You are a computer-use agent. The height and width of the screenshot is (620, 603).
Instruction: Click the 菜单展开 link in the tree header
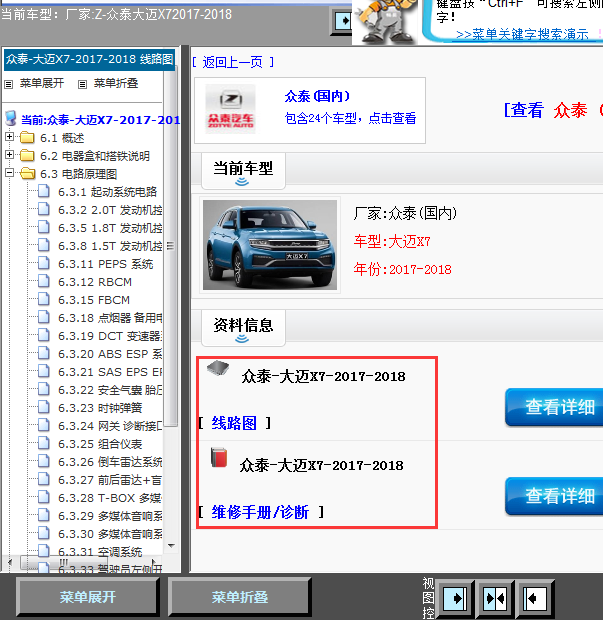42,83
